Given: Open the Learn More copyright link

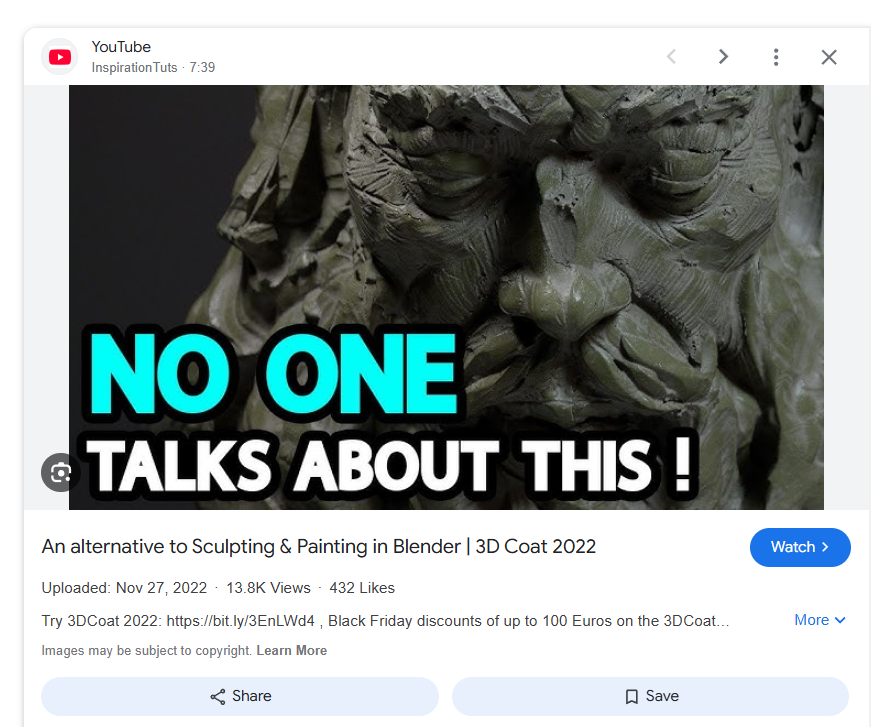Looking at the screenshot, I should coord(292,650).
